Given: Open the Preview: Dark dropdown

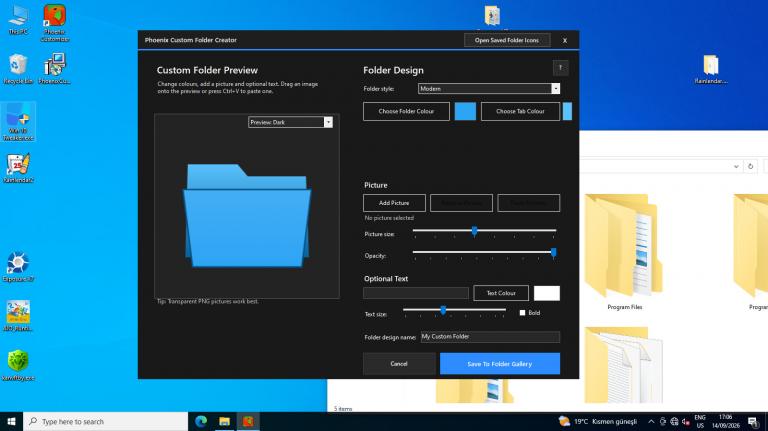Looking at the screenshot, I should click(290, 122).
